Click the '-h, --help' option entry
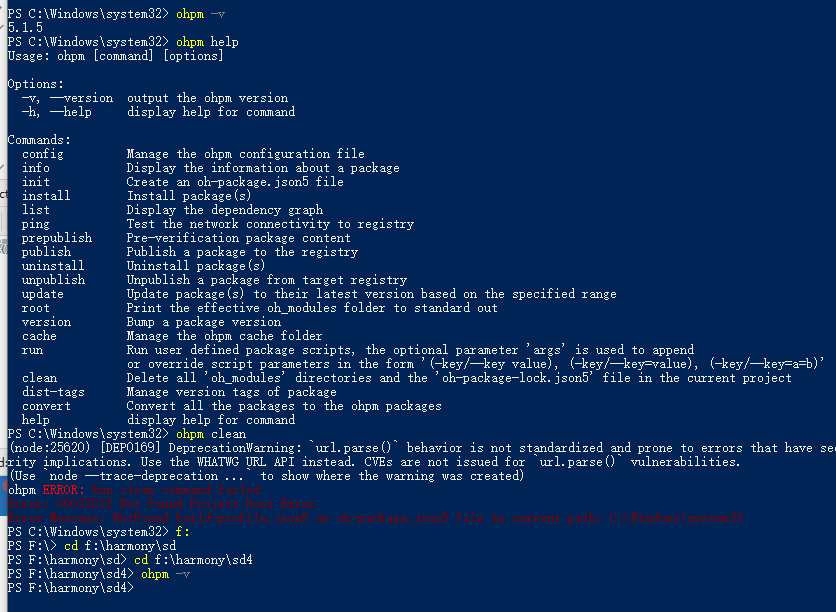Viewport: 836px width, 612px height. coord(57,112)
